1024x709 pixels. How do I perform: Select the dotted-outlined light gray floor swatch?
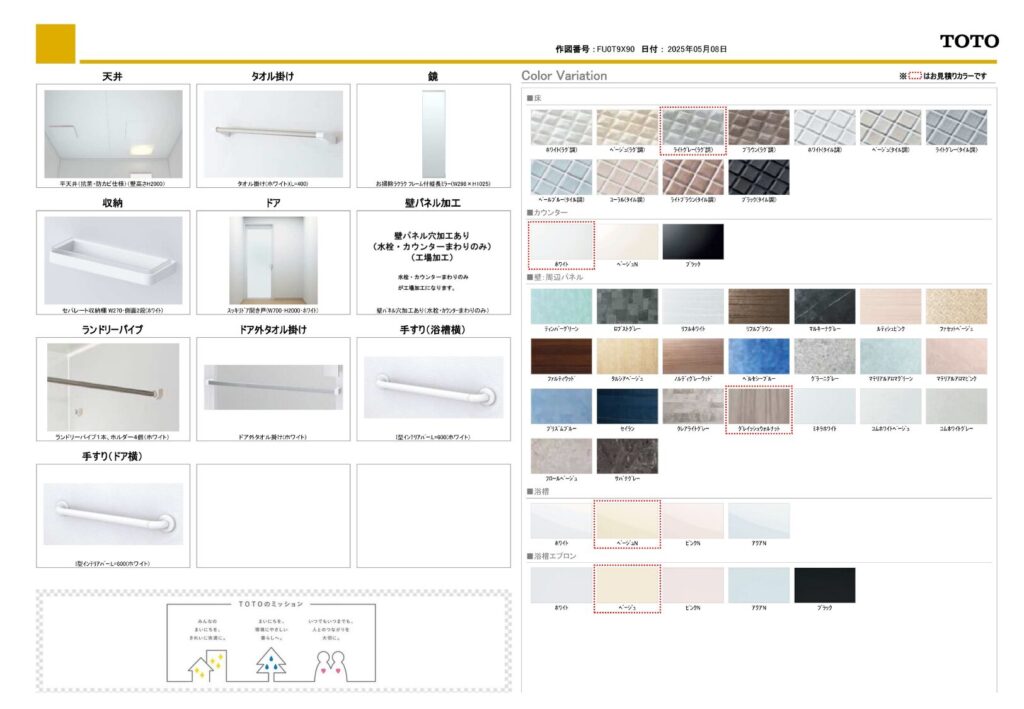coord(692,128)
